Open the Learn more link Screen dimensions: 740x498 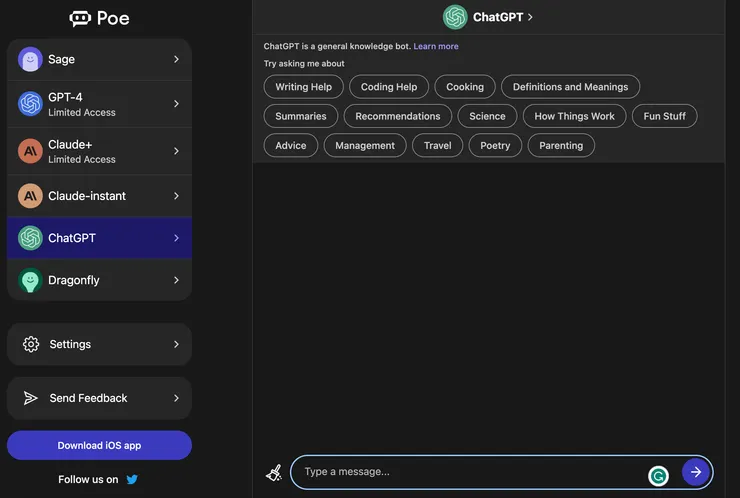coord(436,46)
